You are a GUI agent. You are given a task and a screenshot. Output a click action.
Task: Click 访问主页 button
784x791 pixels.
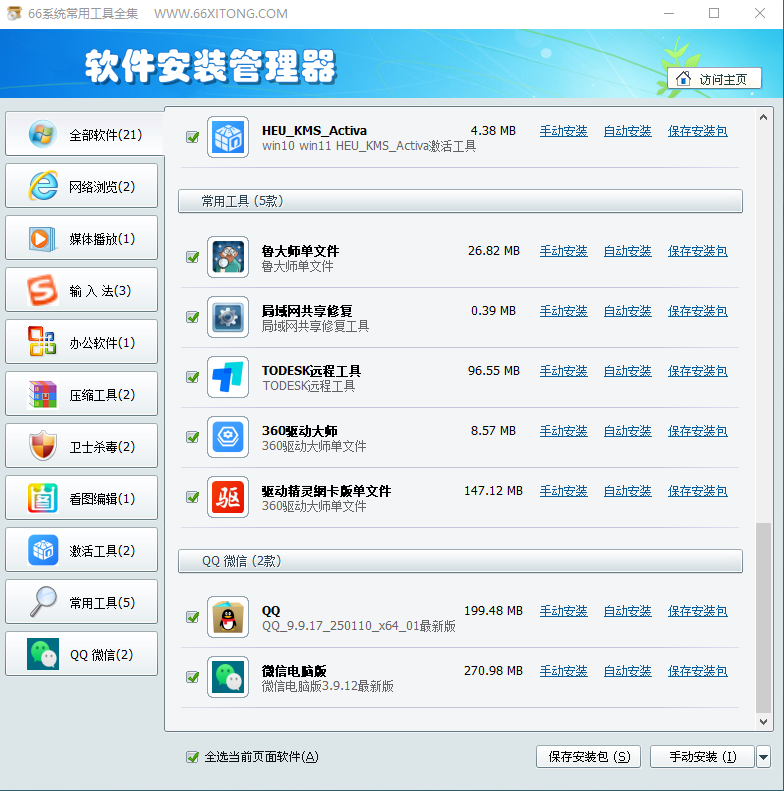pos(714,79)
